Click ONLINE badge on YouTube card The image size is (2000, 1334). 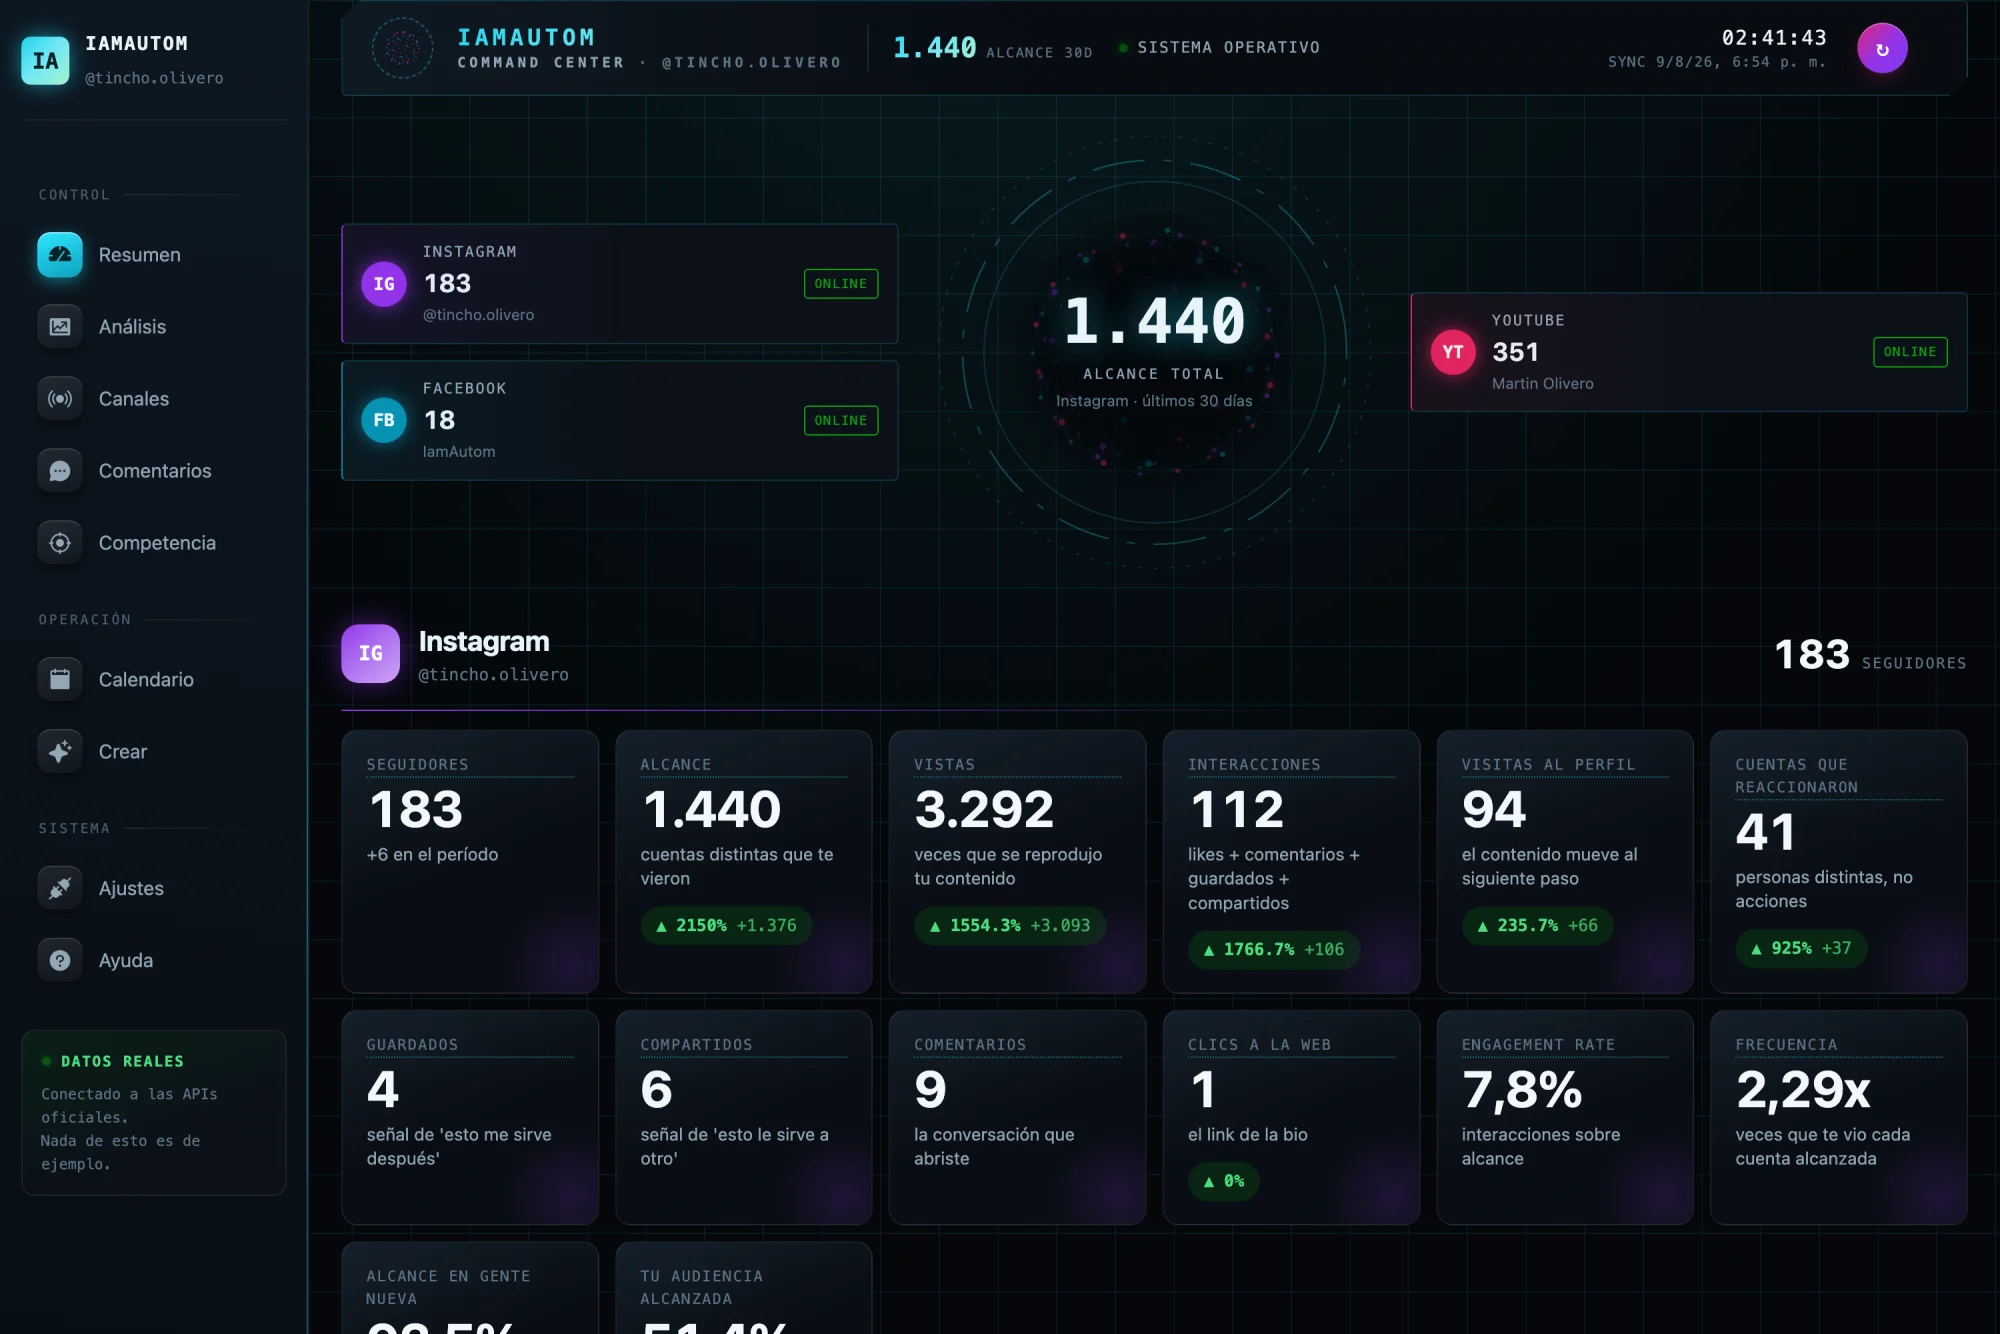1910,352
